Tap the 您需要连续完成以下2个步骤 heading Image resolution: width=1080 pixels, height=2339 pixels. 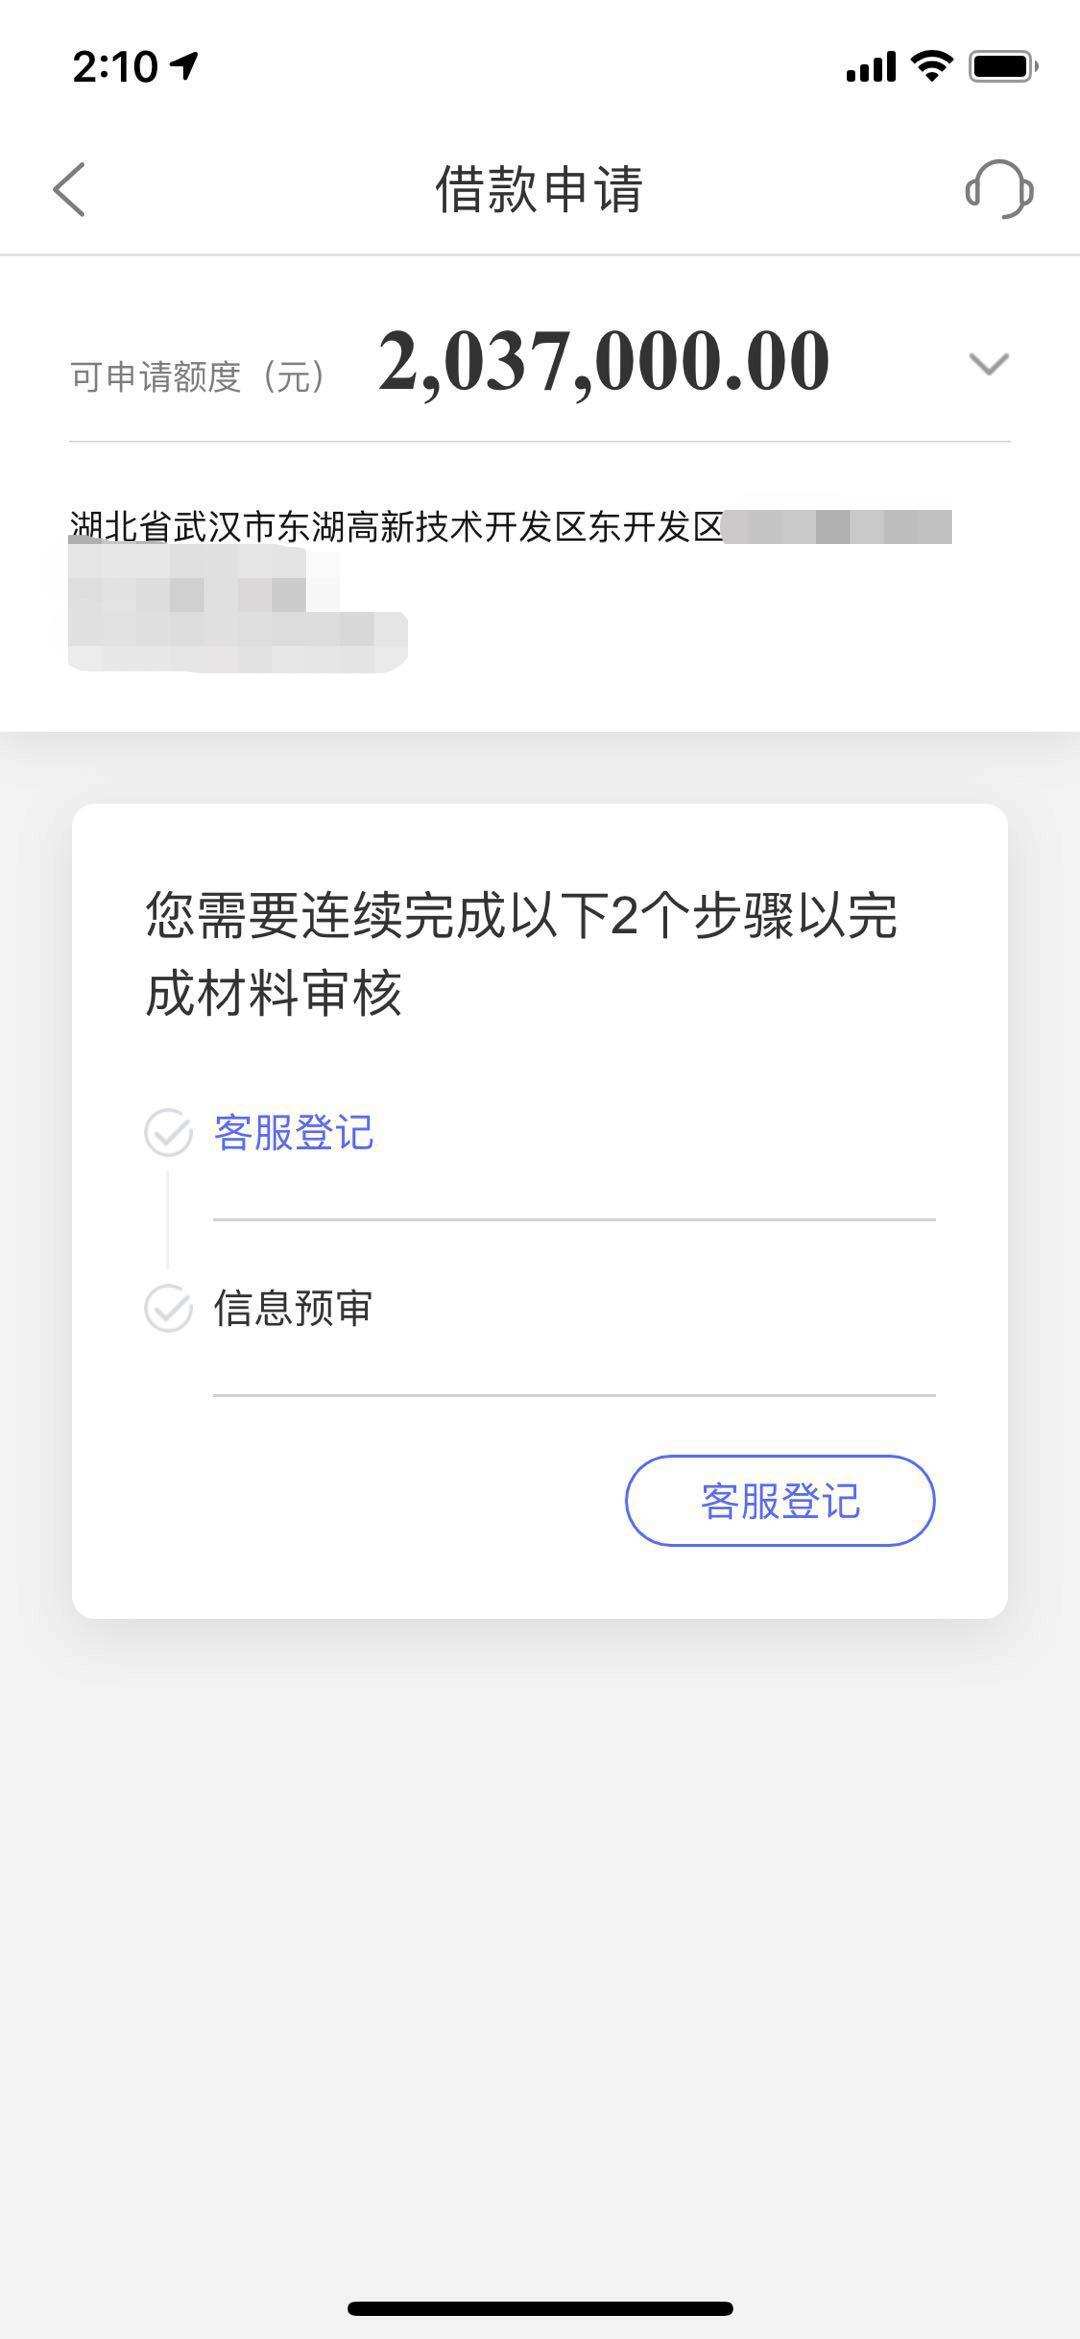point(521,953)
